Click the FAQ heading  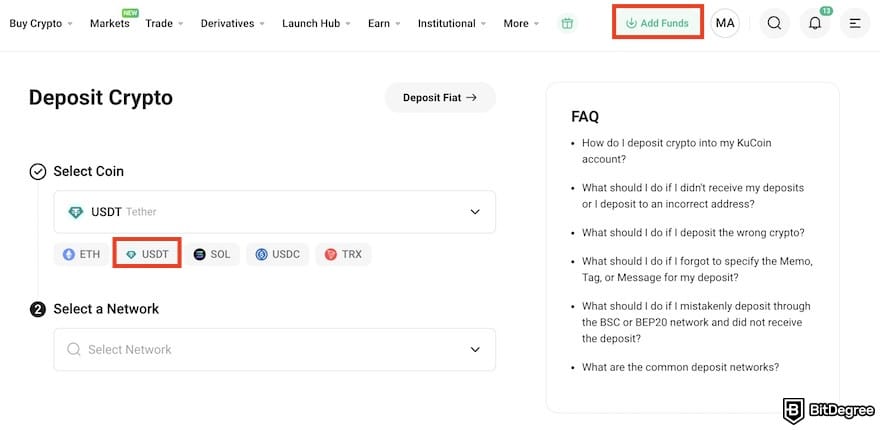585,117
